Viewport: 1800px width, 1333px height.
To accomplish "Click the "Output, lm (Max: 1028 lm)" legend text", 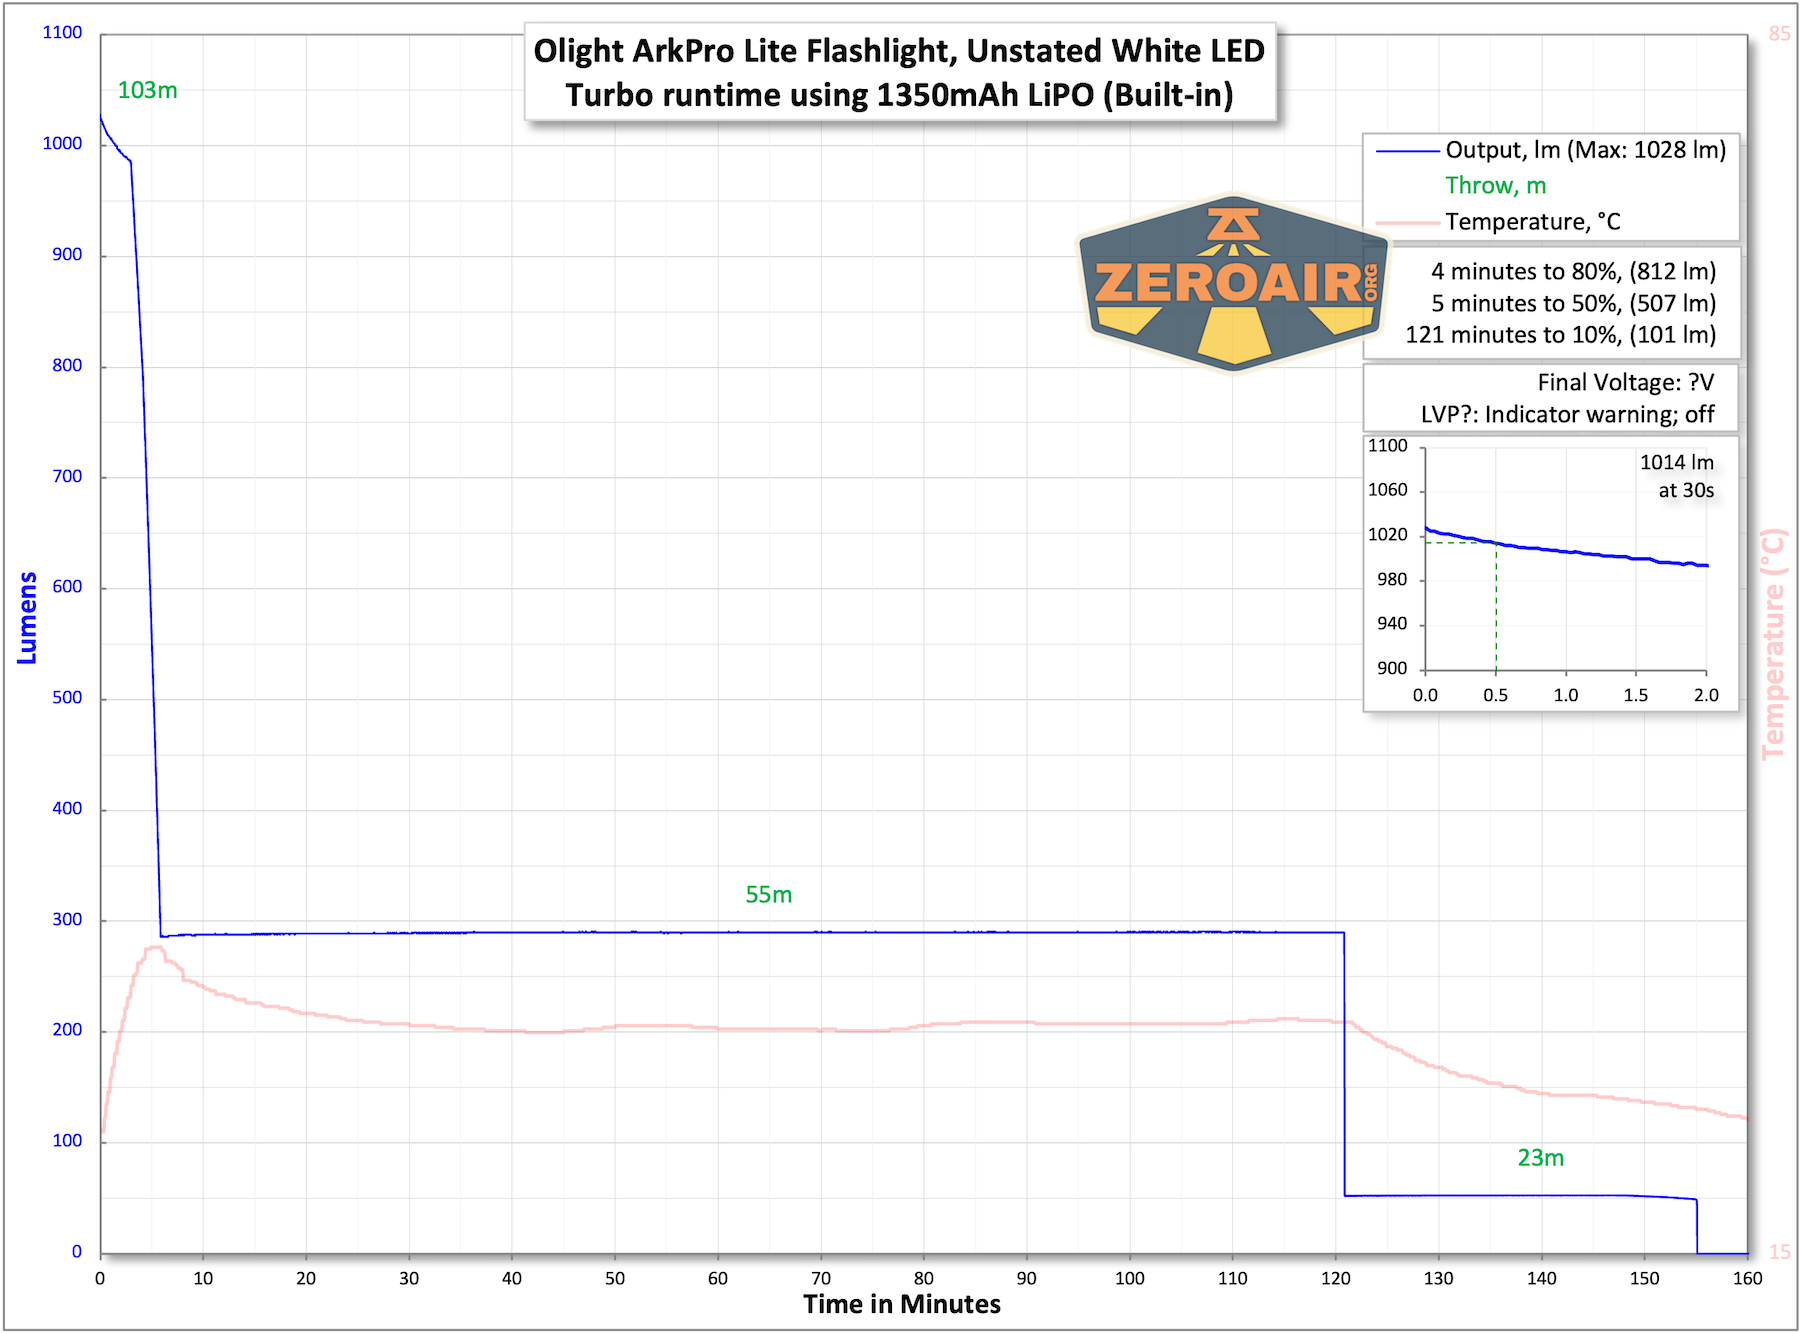I will click(x=1585, y=150).
